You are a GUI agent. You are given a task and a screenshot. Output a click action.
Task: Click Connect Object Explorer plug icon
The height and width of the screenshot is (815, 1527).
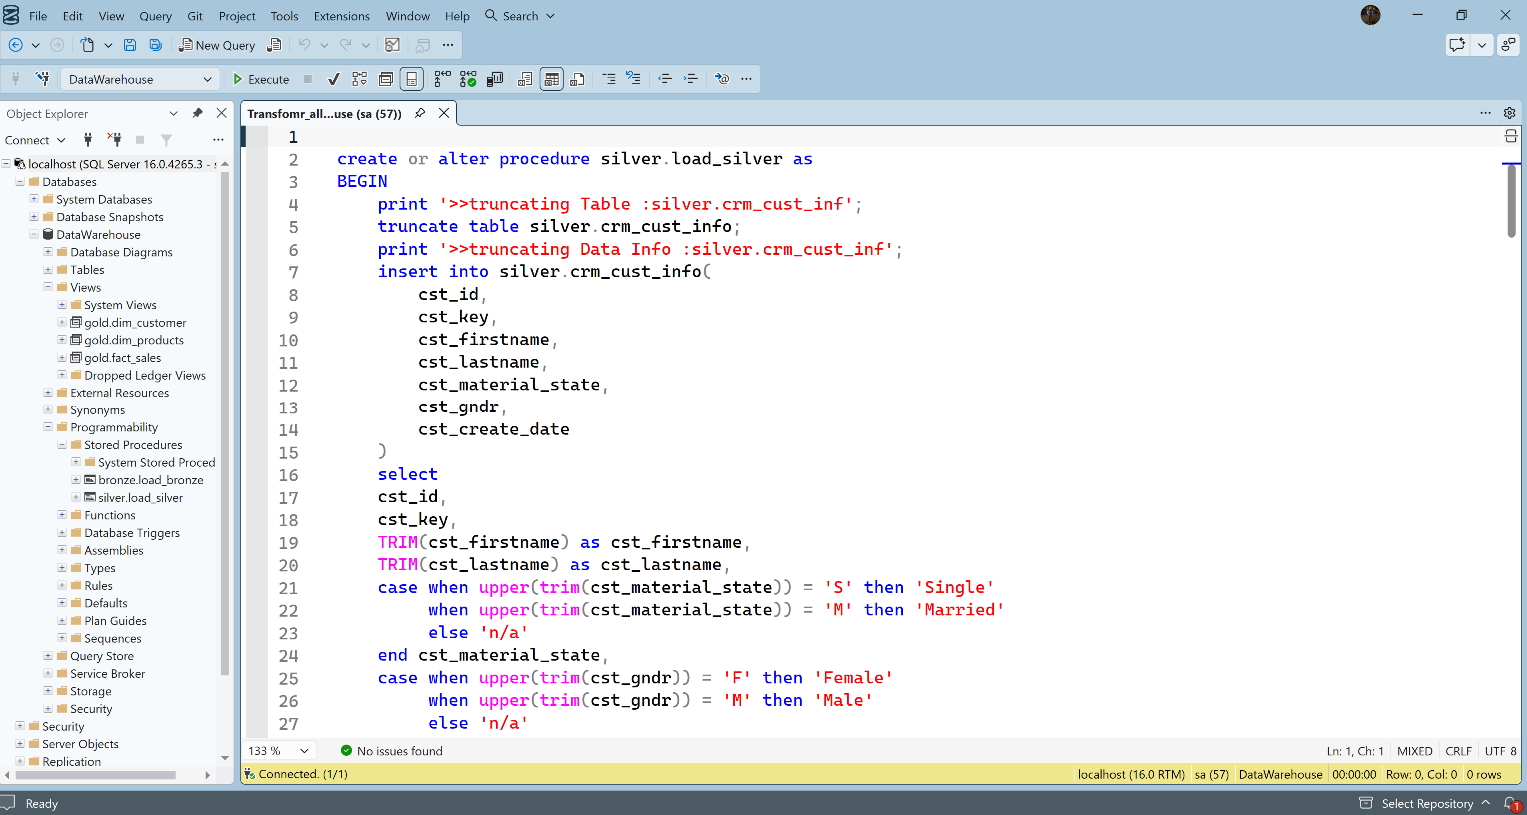(88, 140)
